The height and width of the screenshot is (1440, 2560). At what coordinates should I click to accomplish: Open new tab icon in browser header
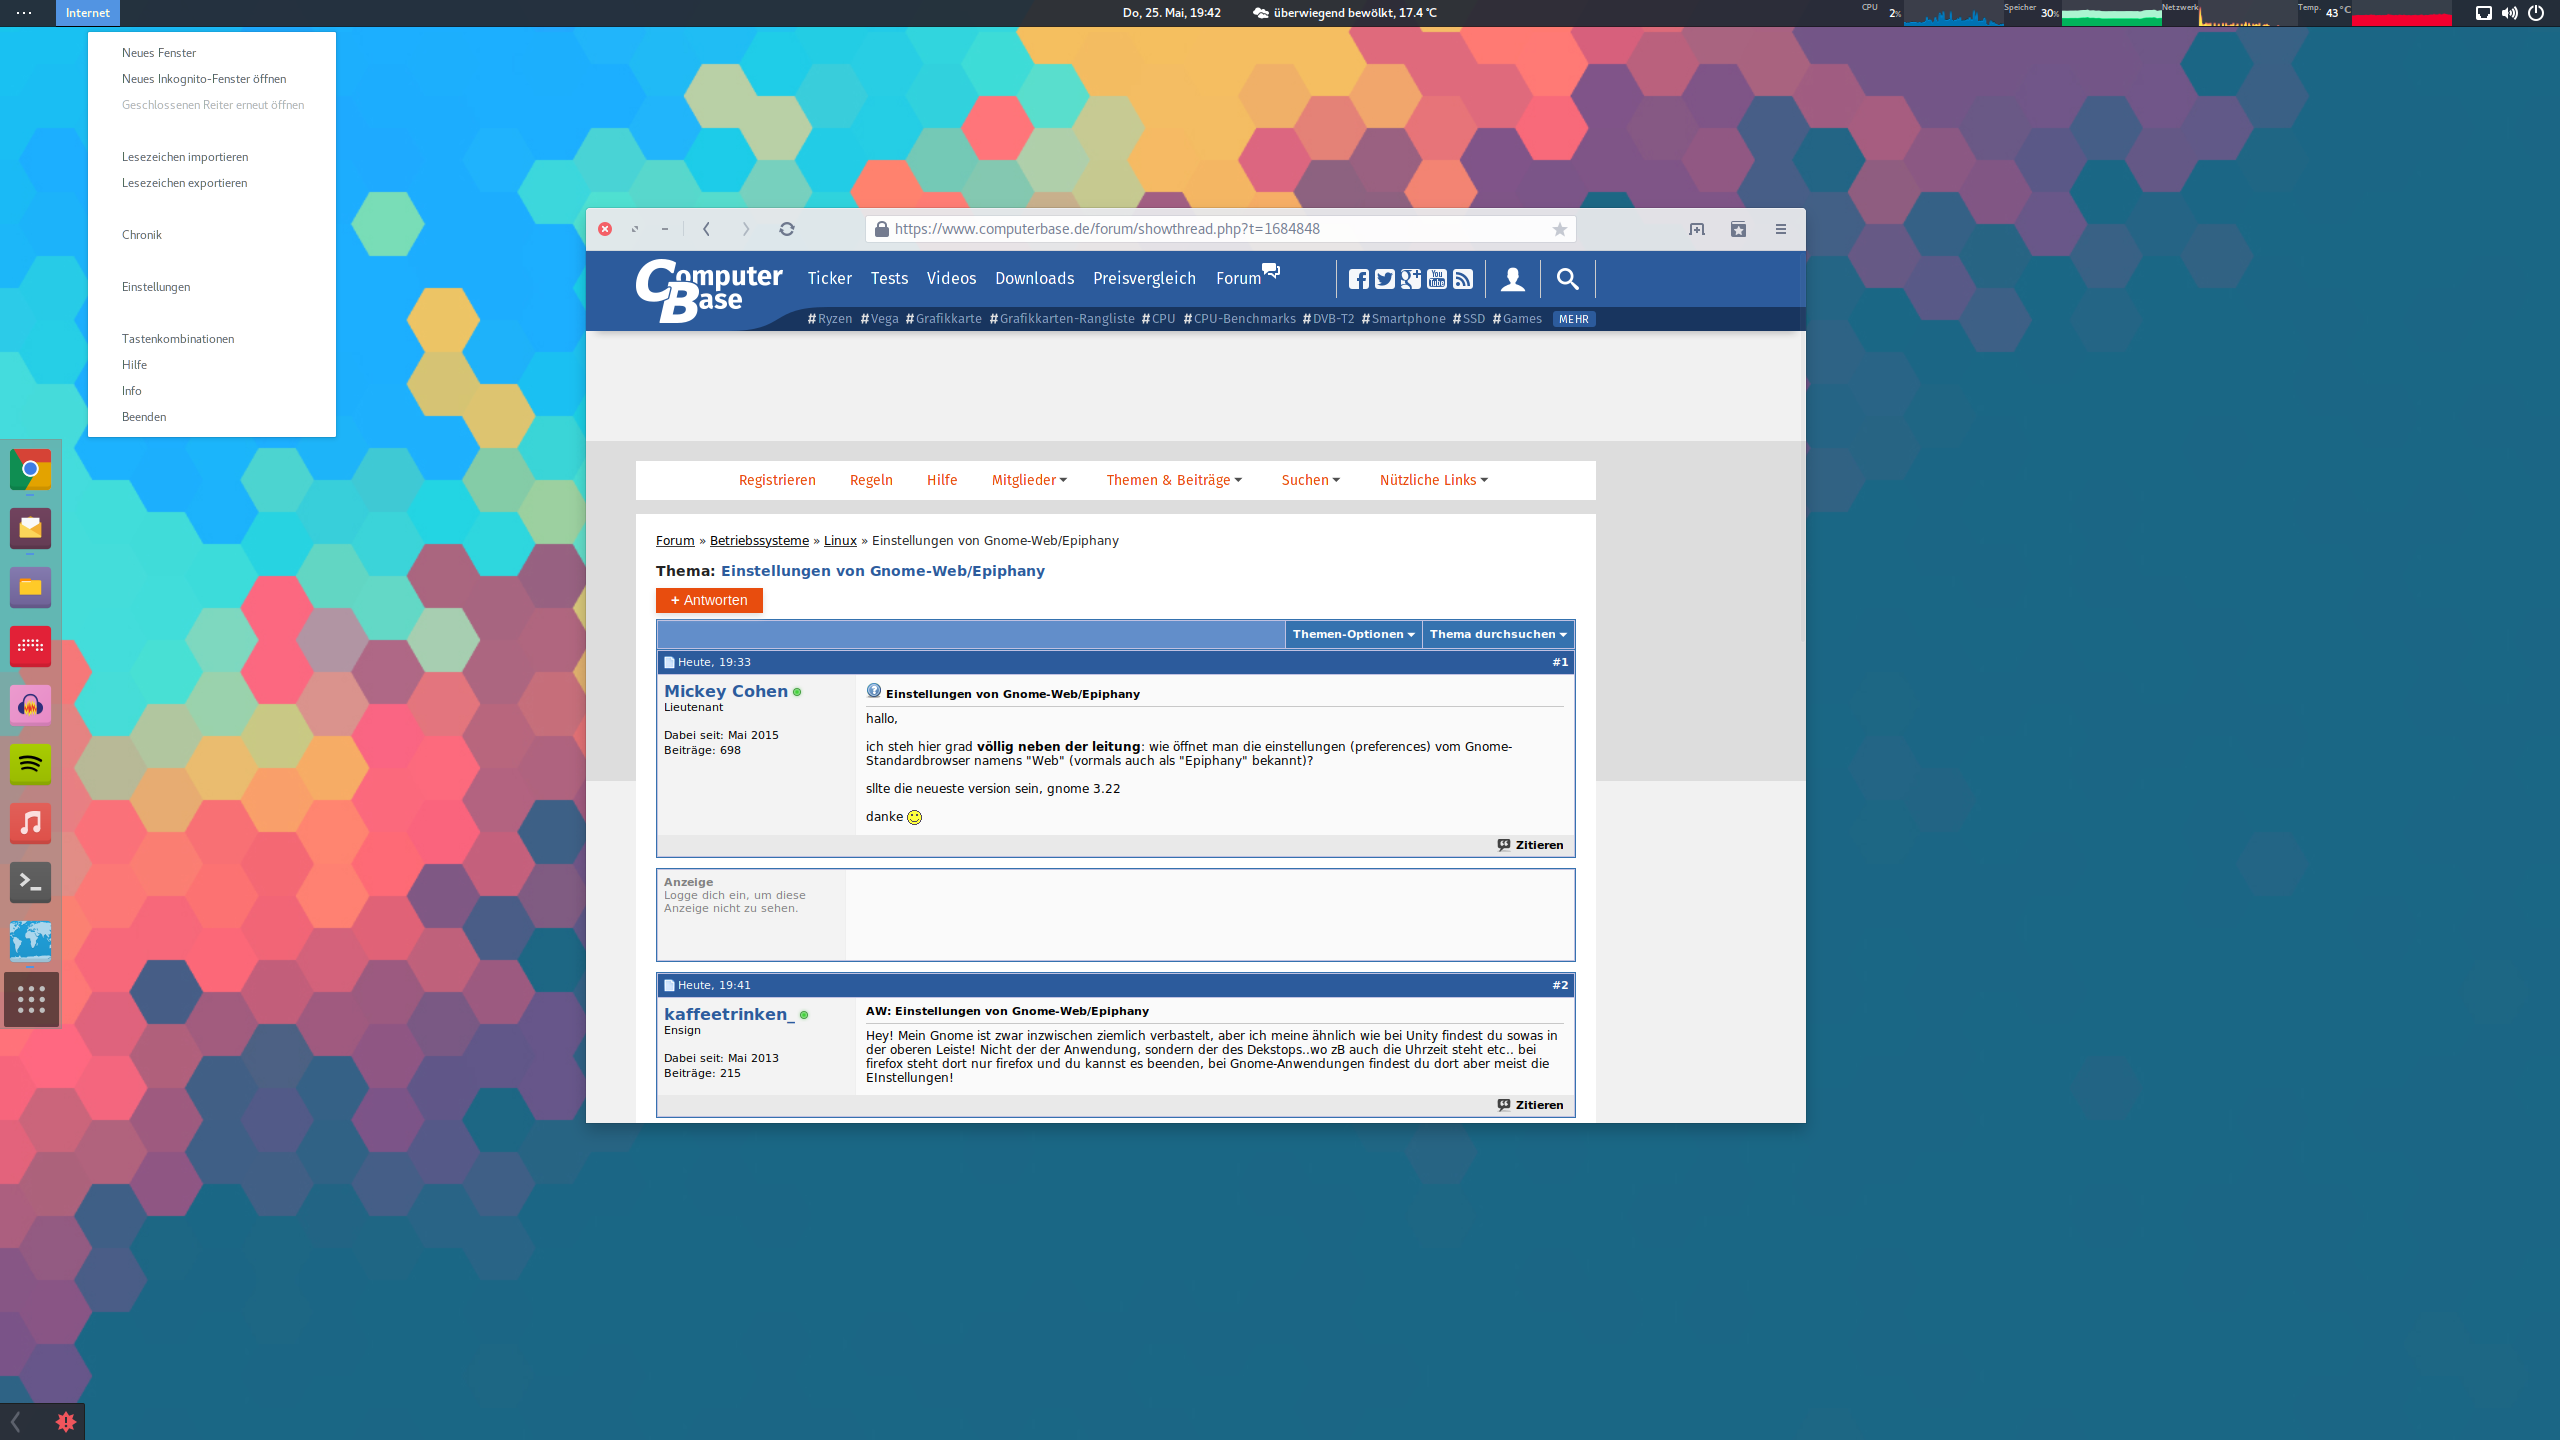tap(1697, 229)
